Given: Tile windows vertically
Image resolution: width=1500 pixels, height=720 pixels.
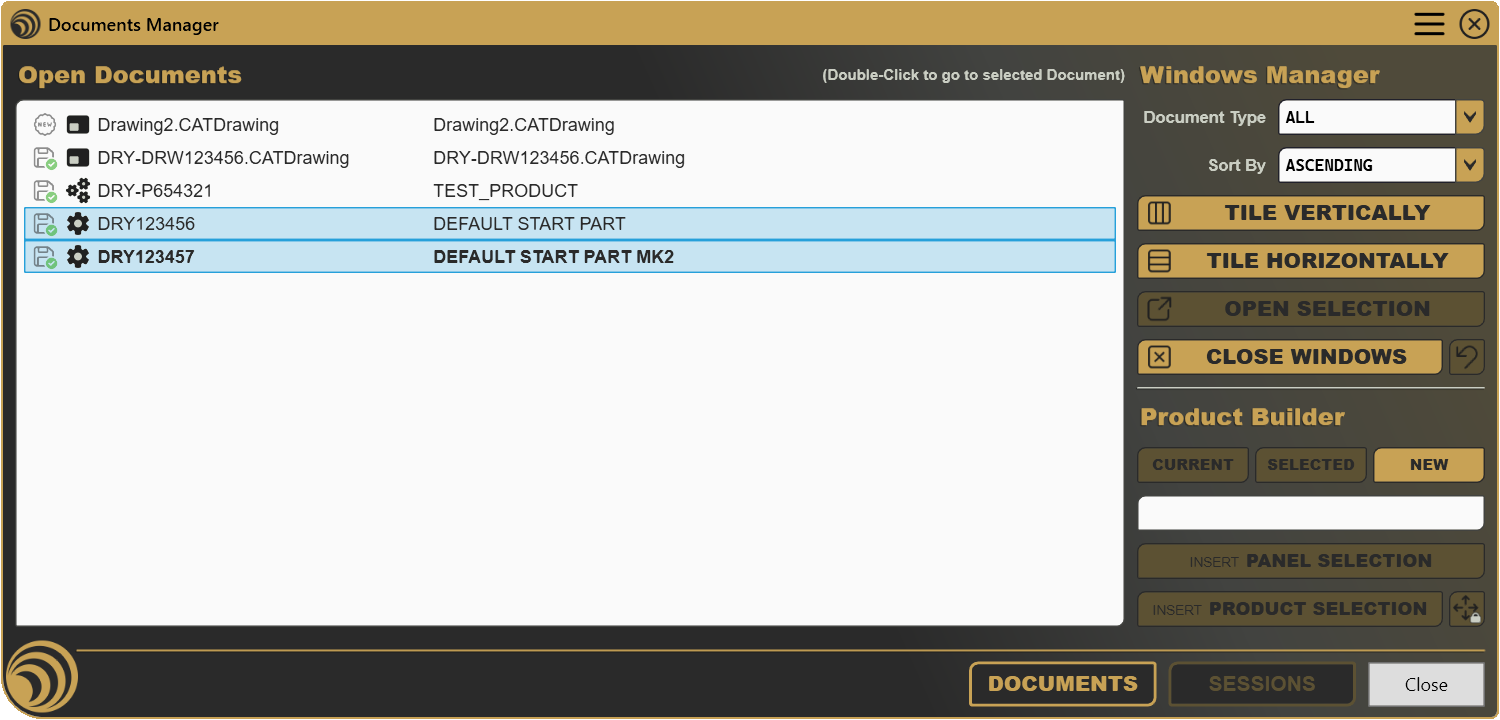Looking at the screenshot, I should click(x=1311, y=213).
